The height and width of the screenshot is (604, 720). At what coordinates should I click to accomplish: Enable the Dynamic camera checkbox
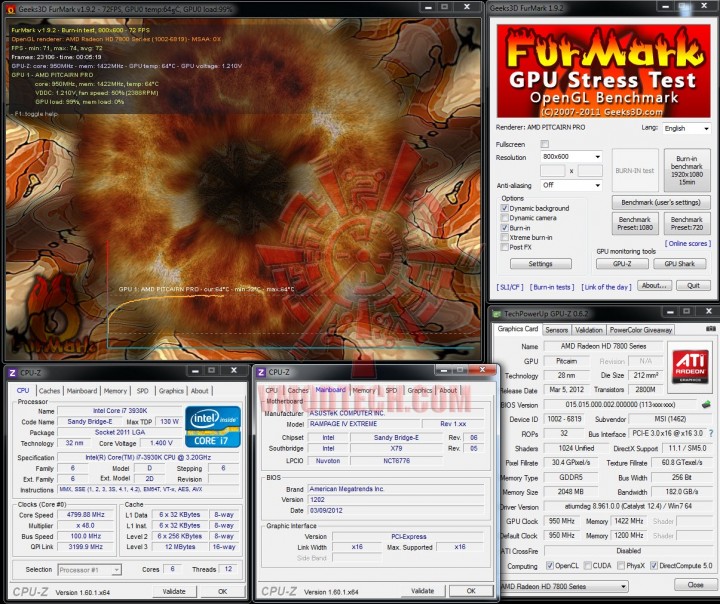tap(504, 218)
